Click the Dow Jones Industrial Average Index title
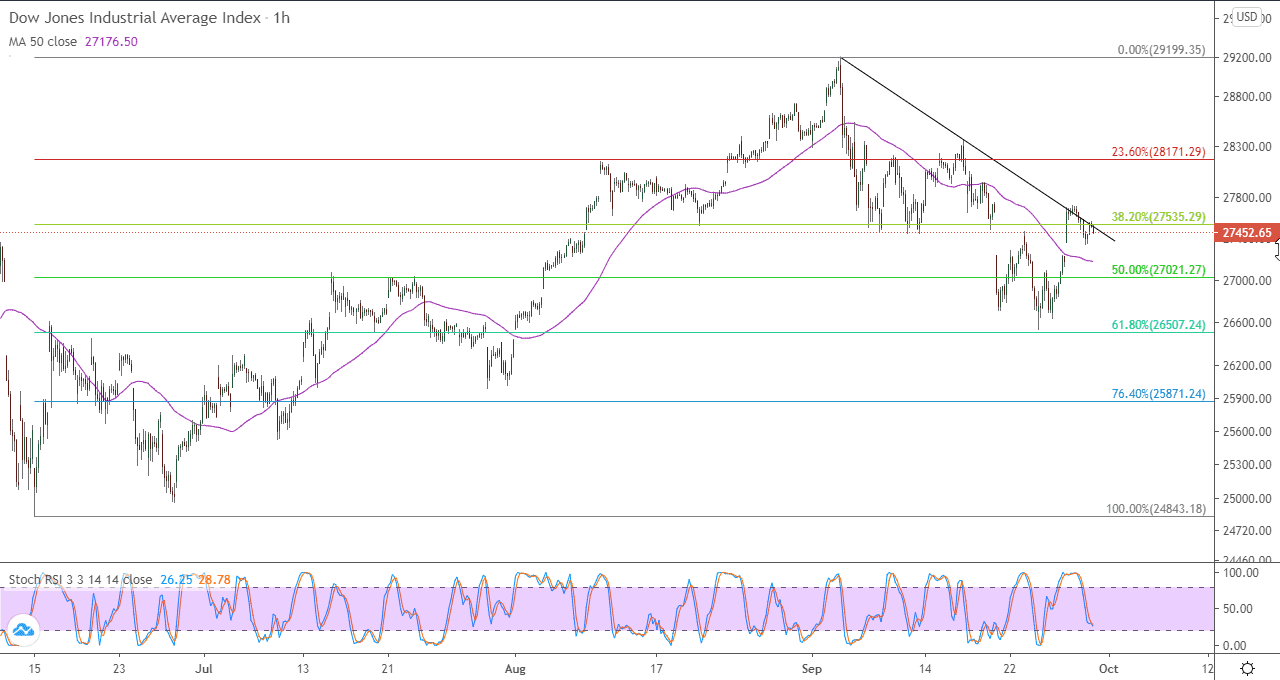Image resolution: width=1280 pixels, height=680 pixels. tap(135, 18)
